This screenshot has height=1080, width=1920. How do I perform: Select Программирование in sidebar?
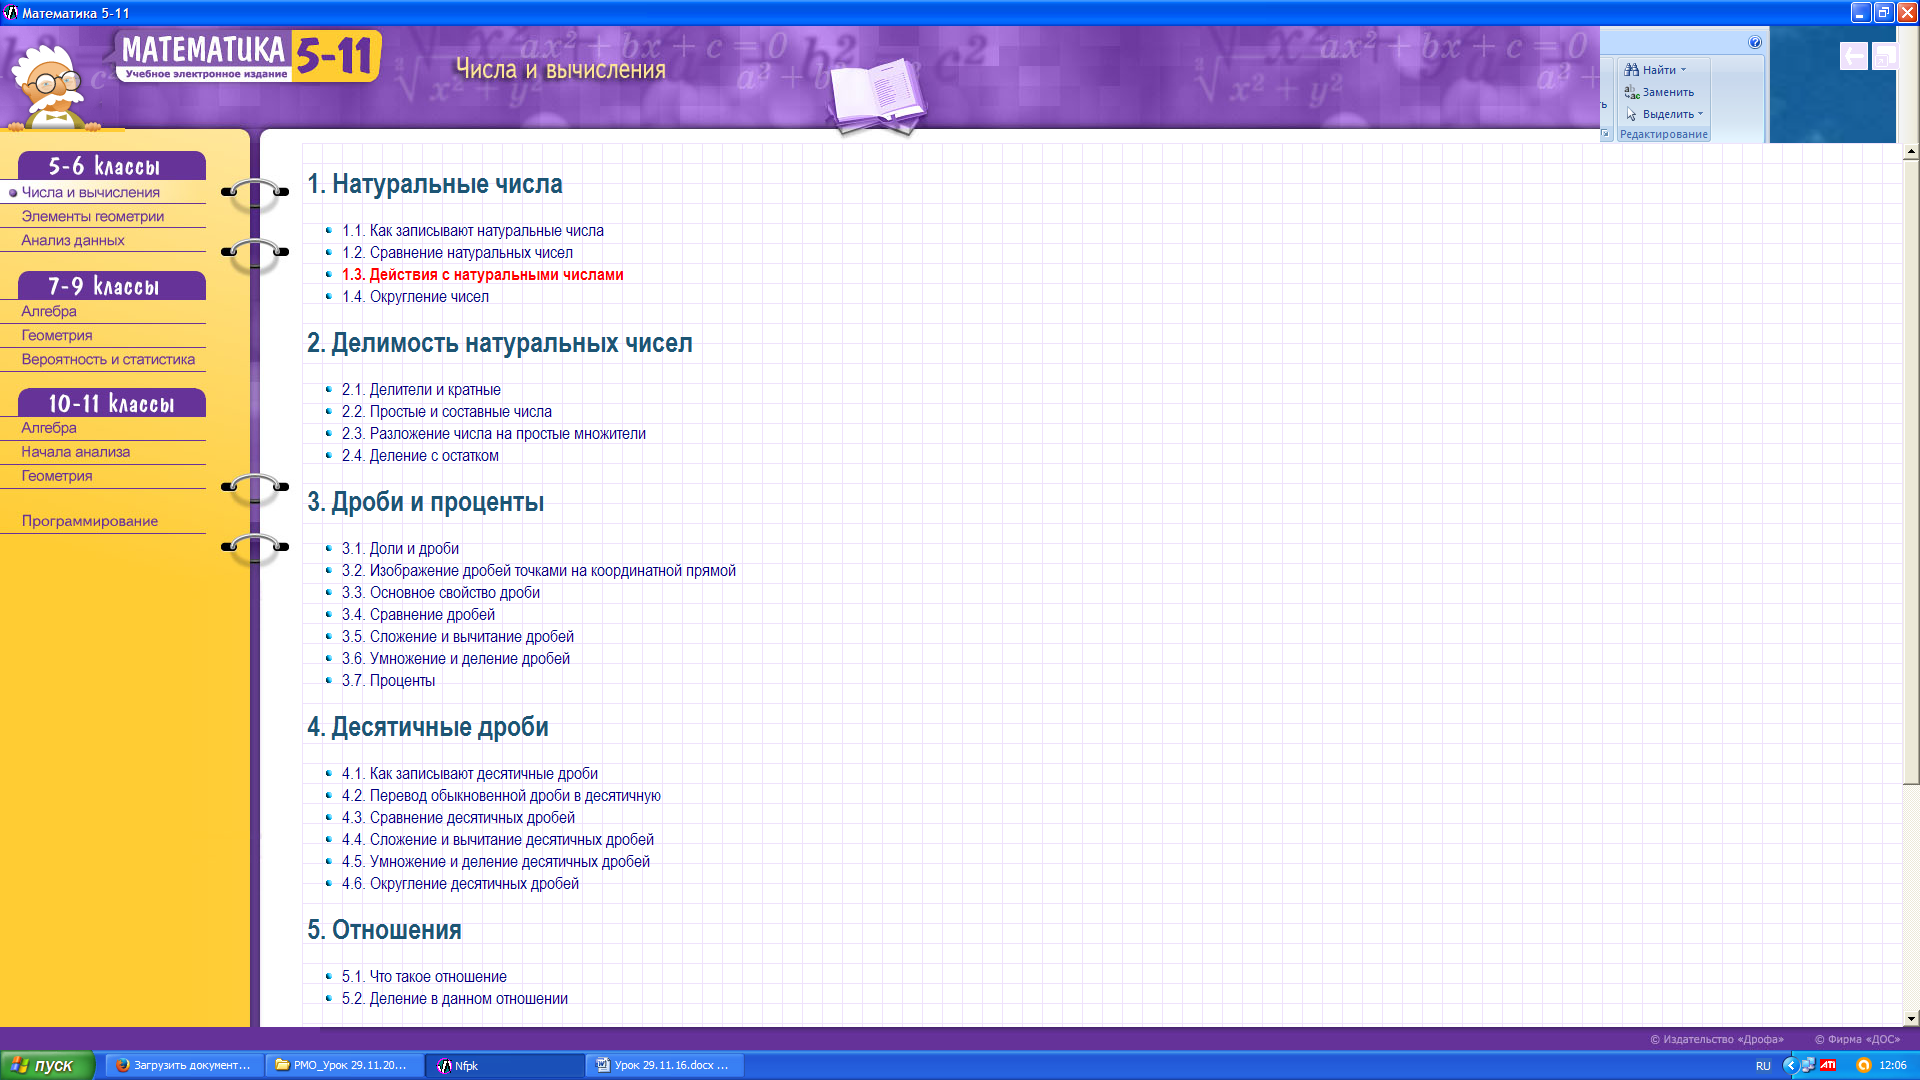(90, 520)
